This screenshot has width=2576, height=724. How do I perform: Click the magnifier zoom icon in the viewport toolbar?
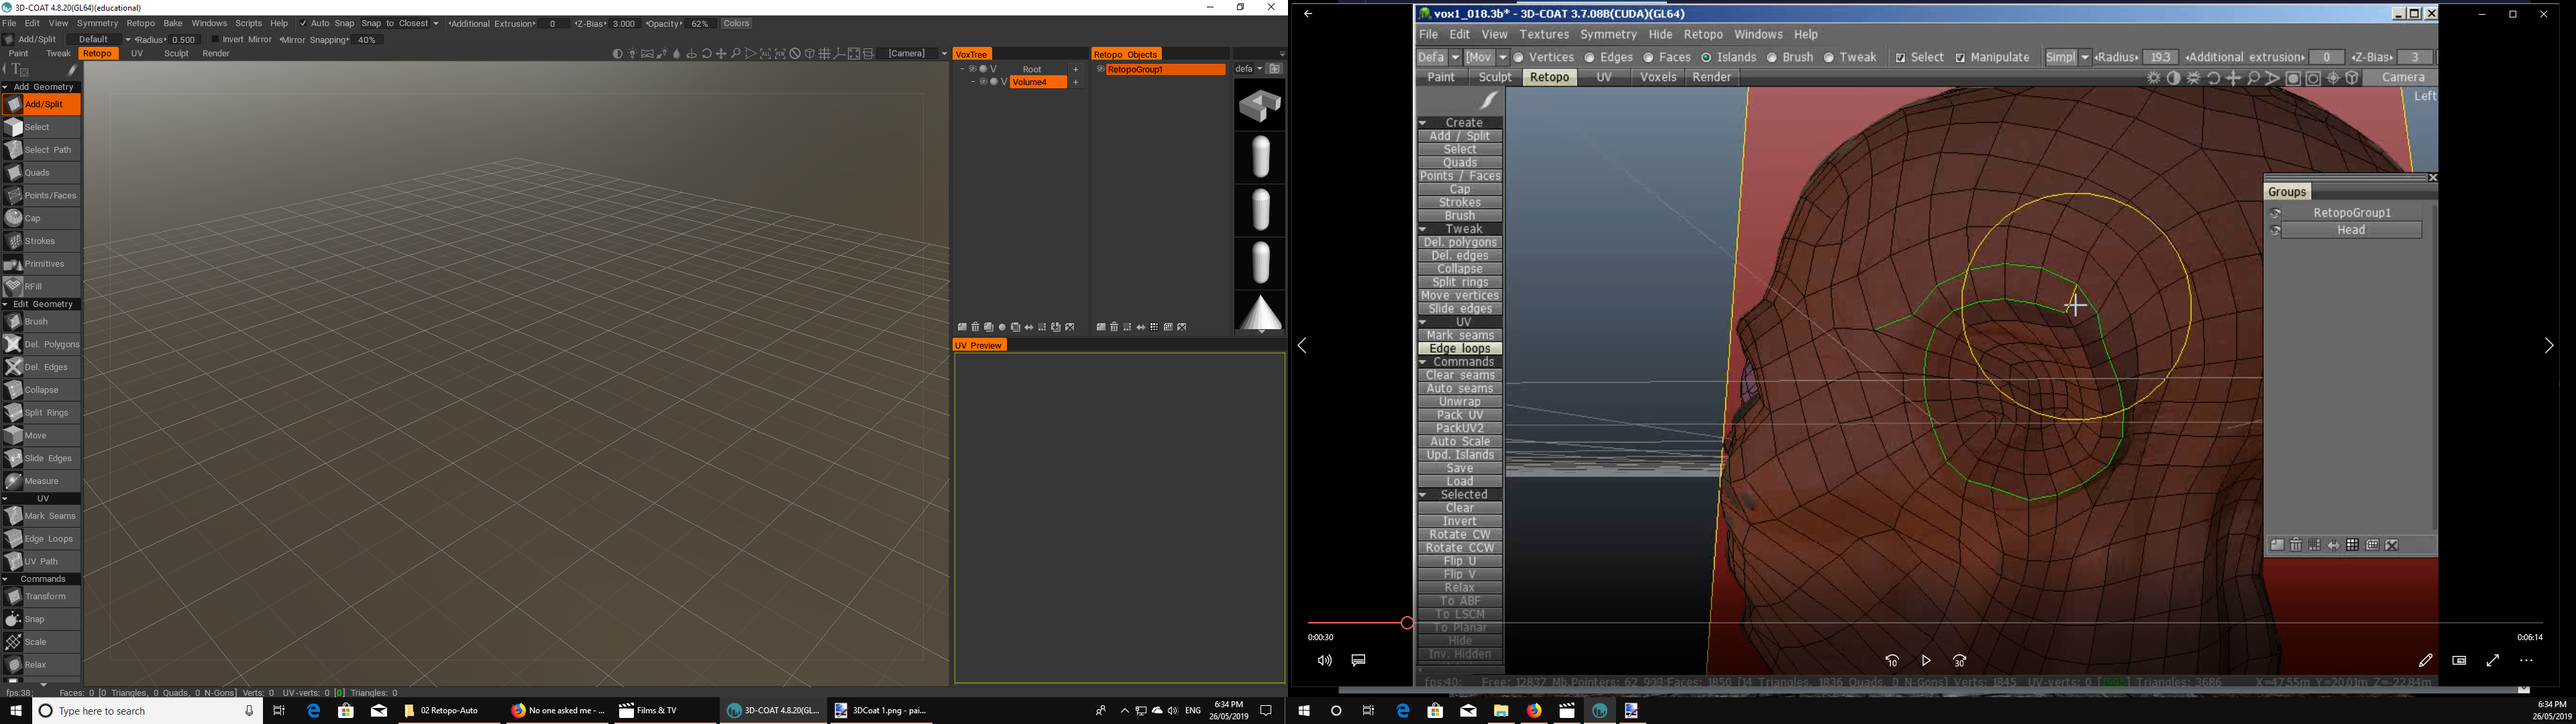[x=736, y=54]
